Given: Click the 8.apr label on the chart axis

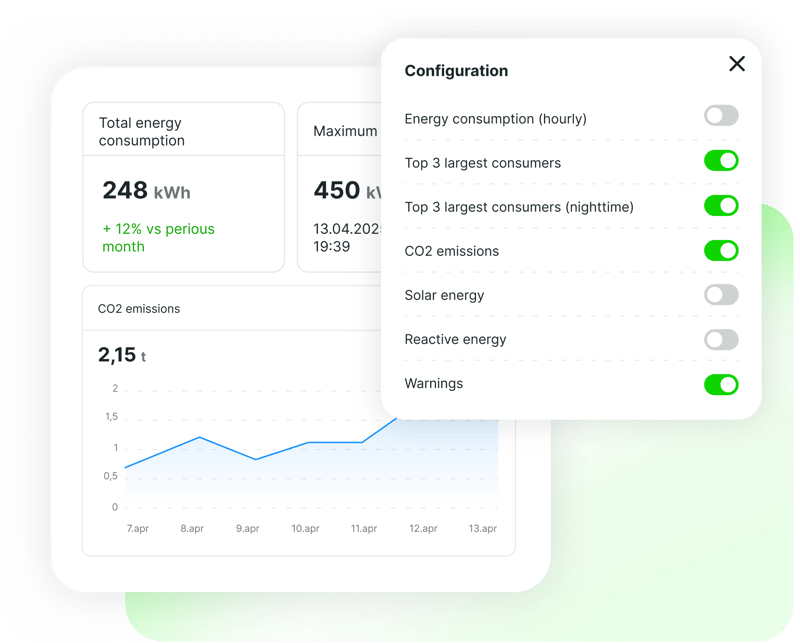Looking at the screenshot, I should point(192,528).
